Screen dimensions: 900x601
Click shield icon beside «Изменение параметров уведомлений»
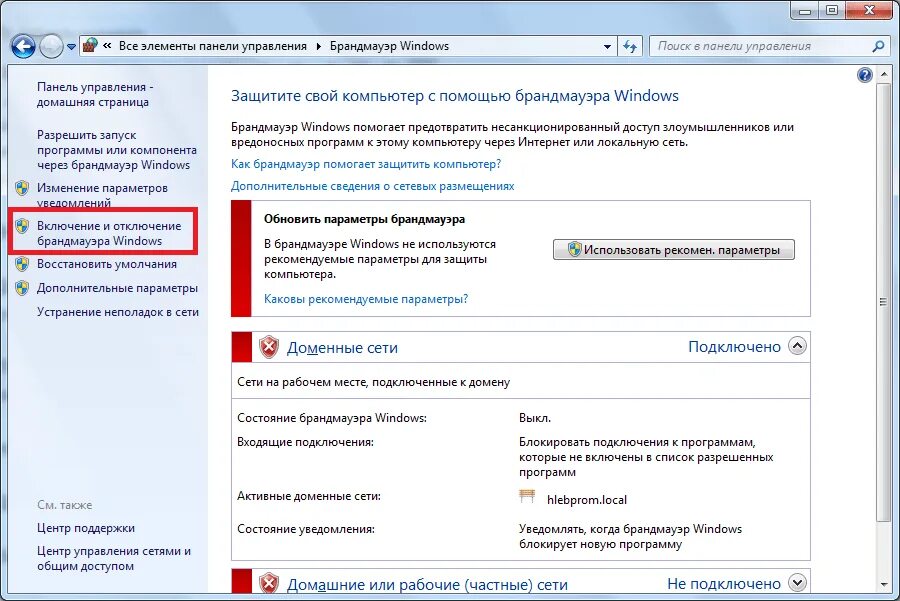[x=22, y=188]
